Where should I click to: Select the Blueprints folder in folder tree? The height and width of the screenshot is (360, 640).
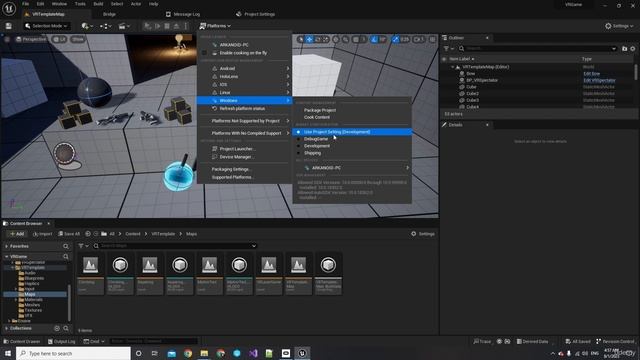34,278
